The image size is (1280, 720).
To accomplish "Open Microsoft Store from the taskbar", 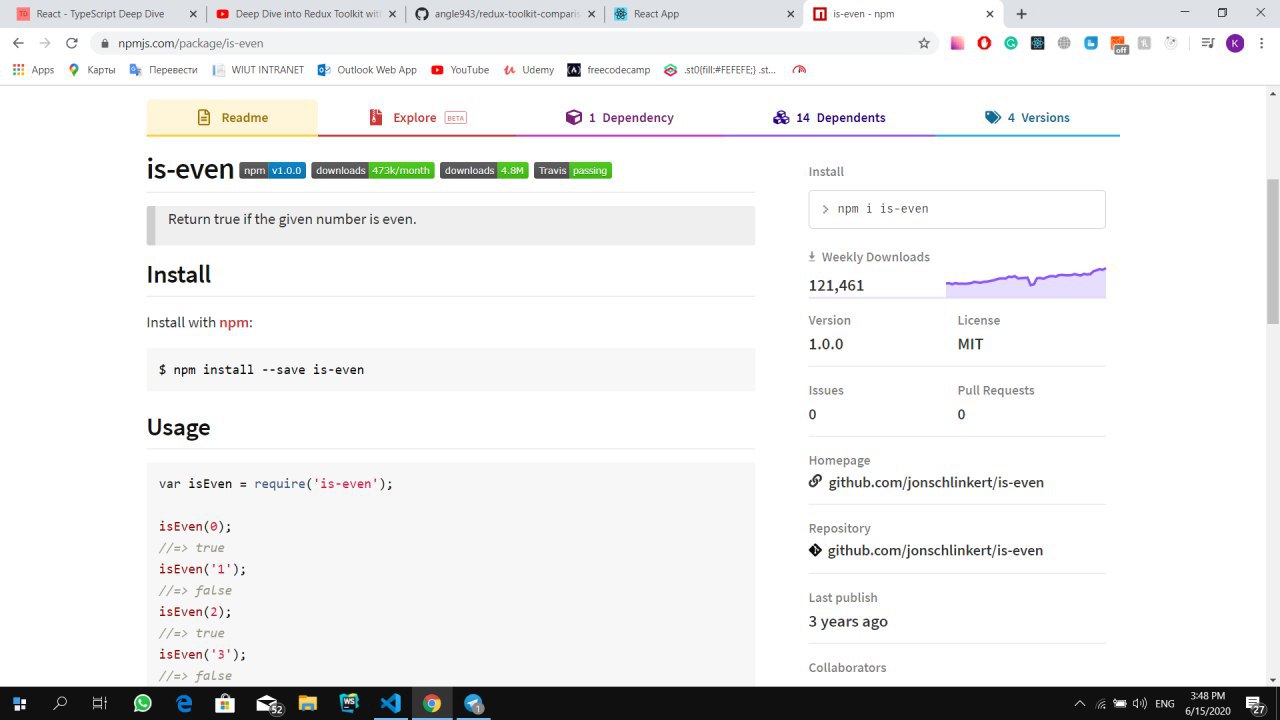I will click(x=225, y=703).
